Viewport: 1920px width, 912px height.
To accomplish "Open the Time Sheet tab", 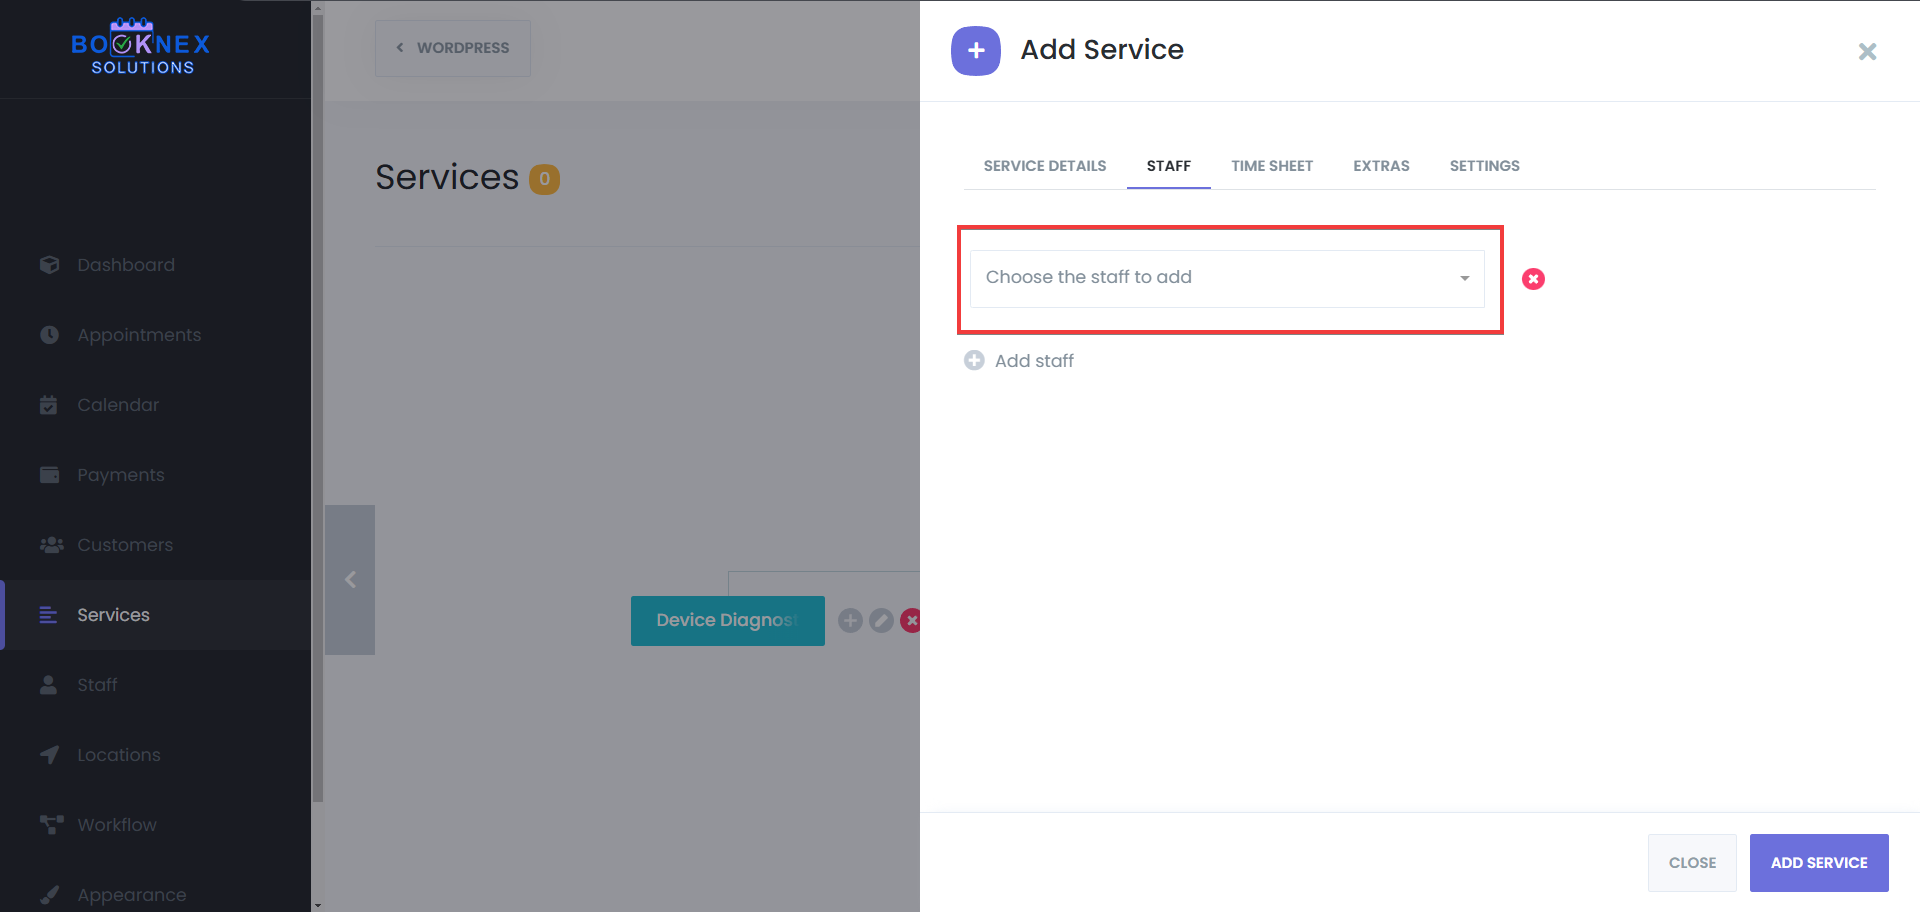I will pos(1271,166).
